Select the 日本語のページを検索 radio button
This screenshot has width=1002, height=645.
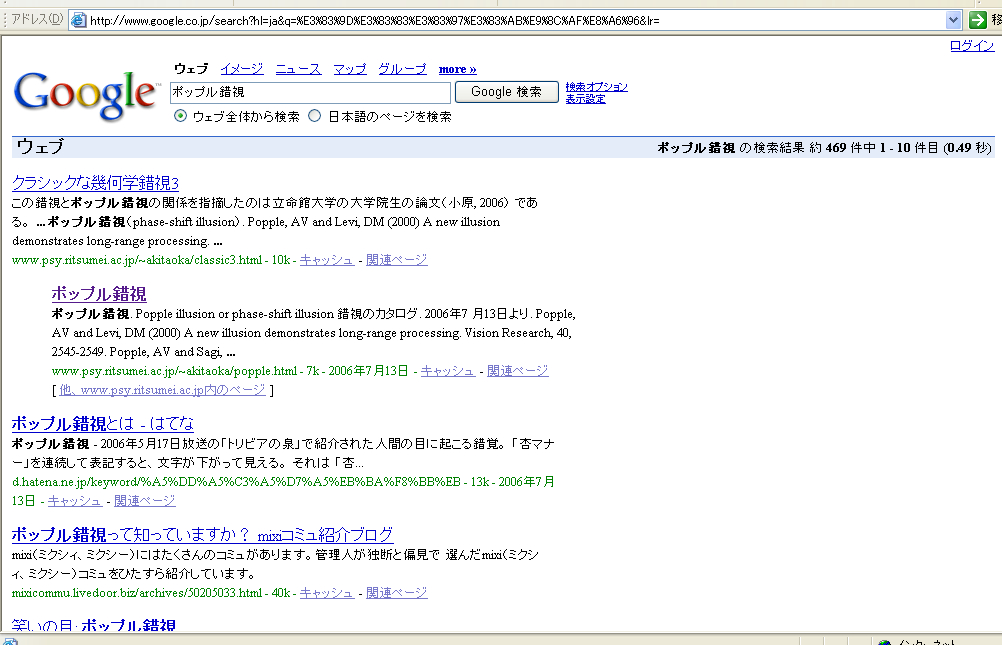pos(315,116)
